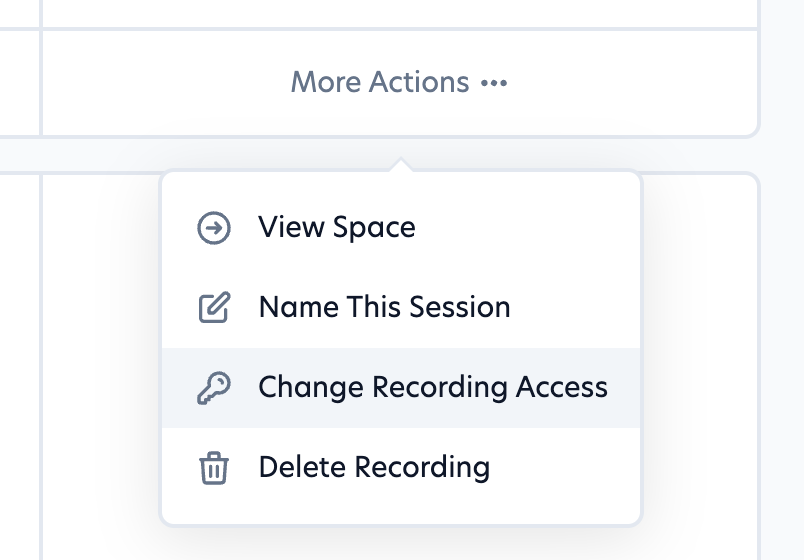Click the More Actions text label

click(x=379, y=83)
